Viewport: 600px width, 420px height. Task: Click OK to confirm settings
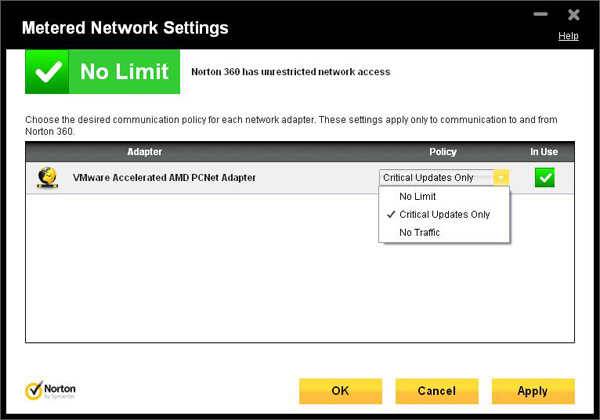[340, 391]
